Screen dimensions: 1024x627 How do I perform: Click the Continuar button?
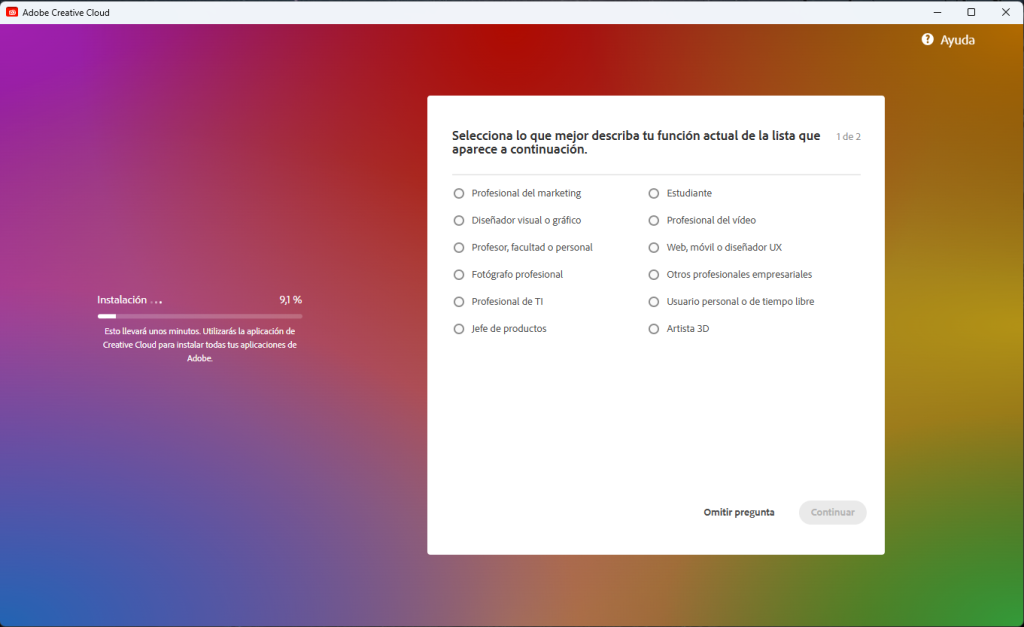click(832, 512)
